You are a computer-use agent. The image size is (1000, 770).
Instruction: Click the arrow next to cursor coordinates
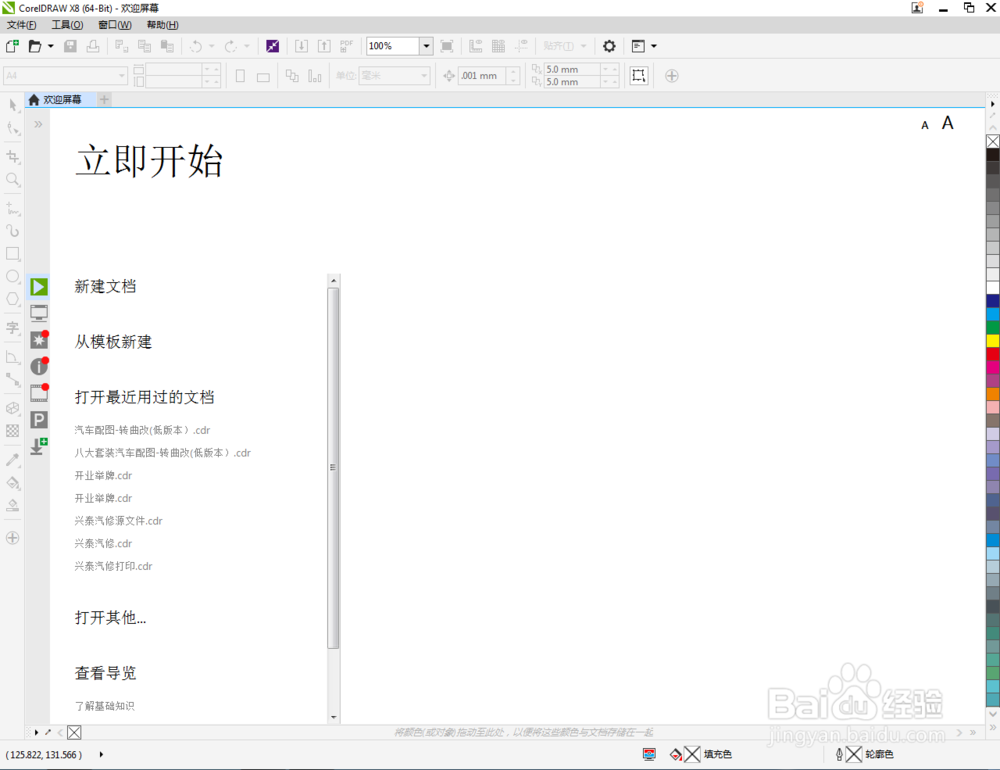101,755
